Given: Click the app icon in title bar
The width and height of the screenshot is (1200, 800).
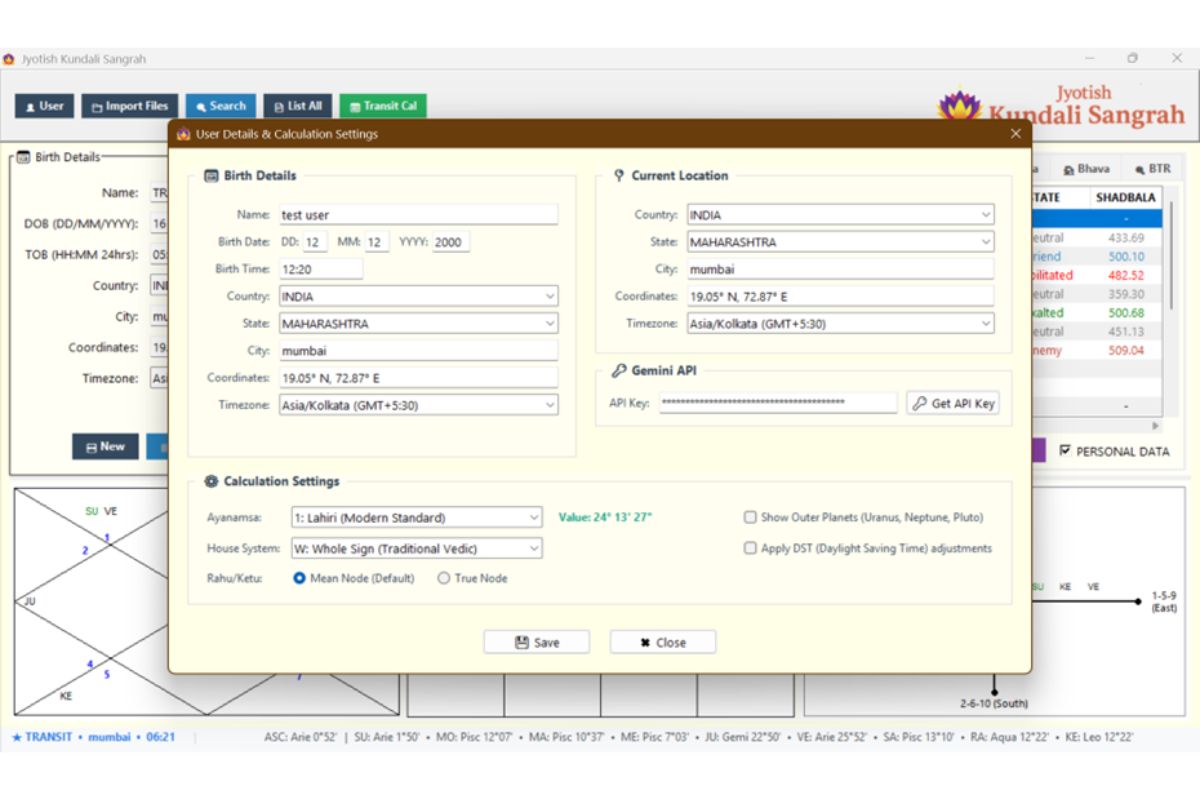Looking at the screenshot, I should click(9, 59).
